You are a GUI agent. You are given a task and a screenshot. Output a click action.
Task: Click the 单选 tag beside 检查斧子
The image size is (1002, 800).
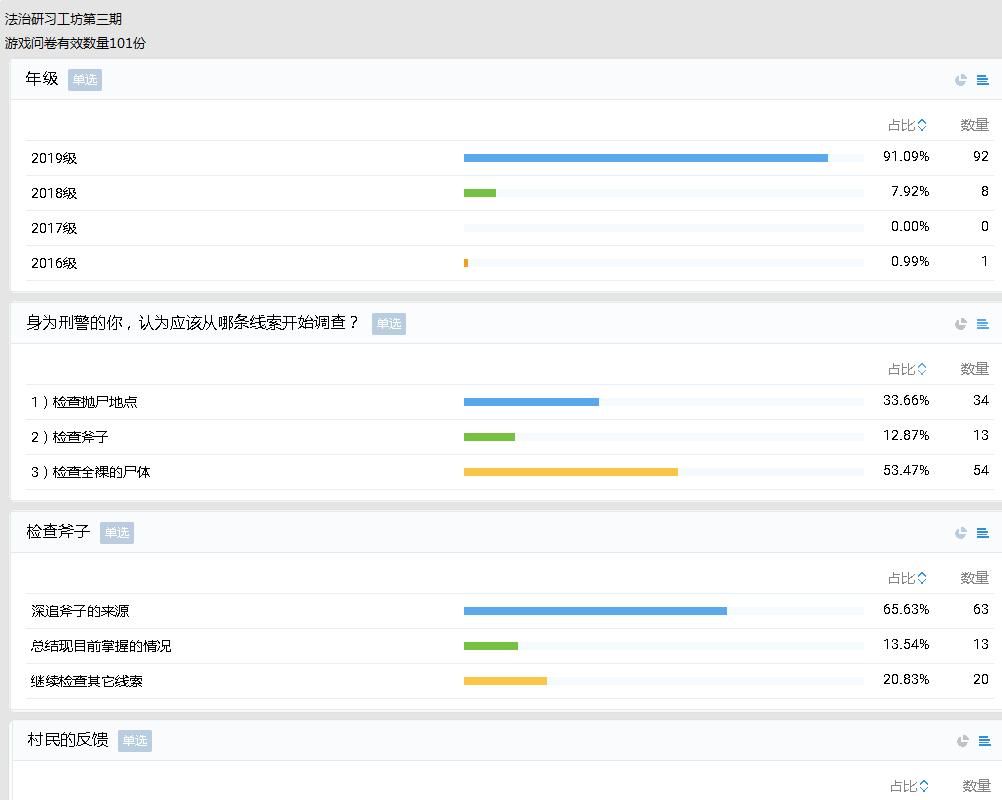[117, 533]
